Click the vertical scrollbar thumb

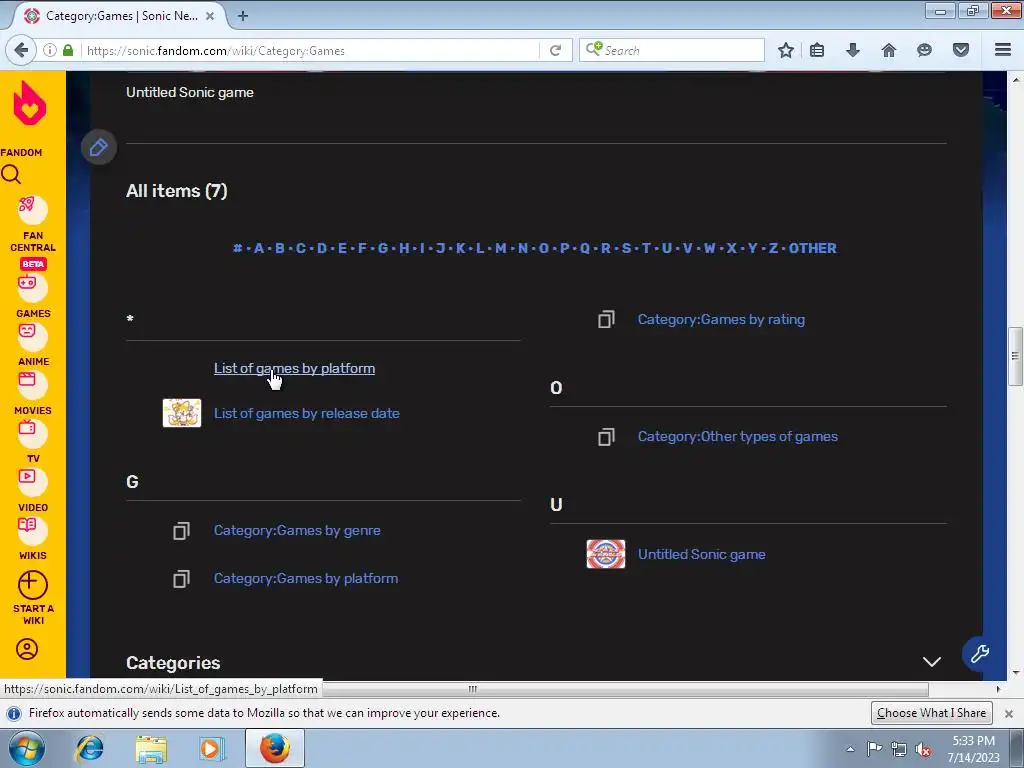pos(1015,357)
